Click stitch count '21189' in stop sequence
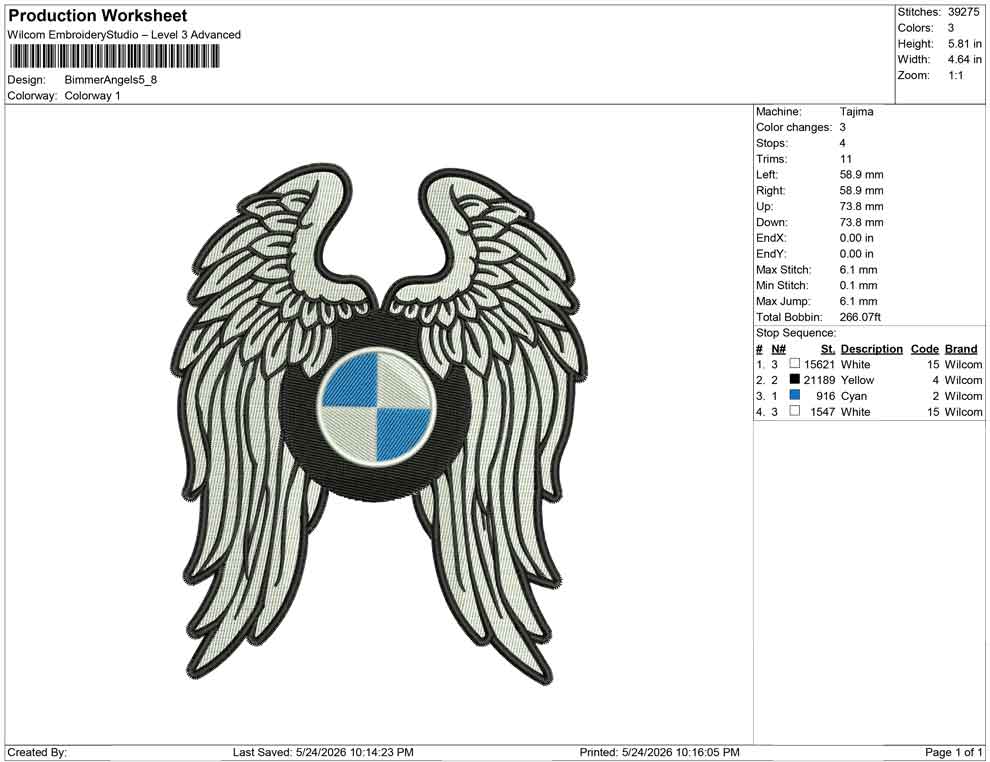This screenshot has width=990, height=762. coord(819,380)
